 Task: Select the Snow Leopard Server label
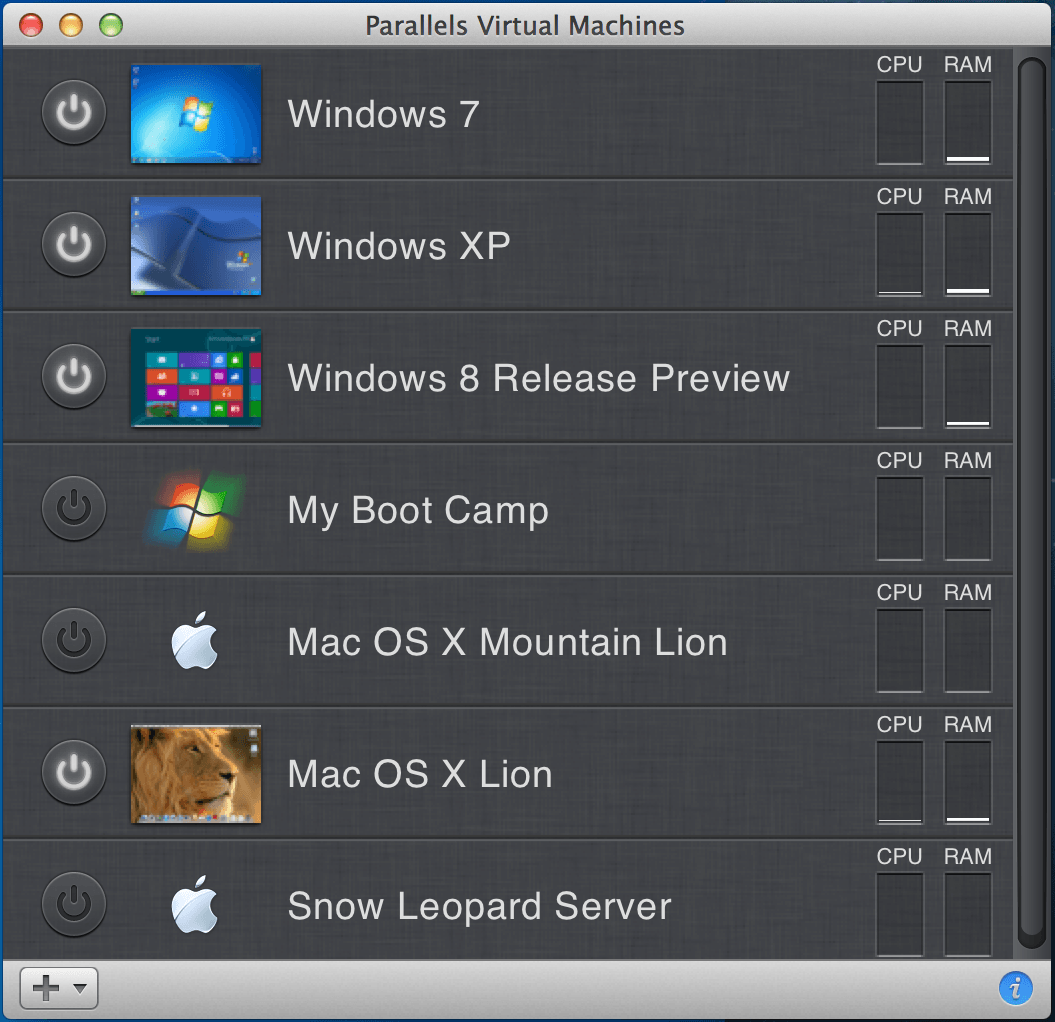(479, 906)
